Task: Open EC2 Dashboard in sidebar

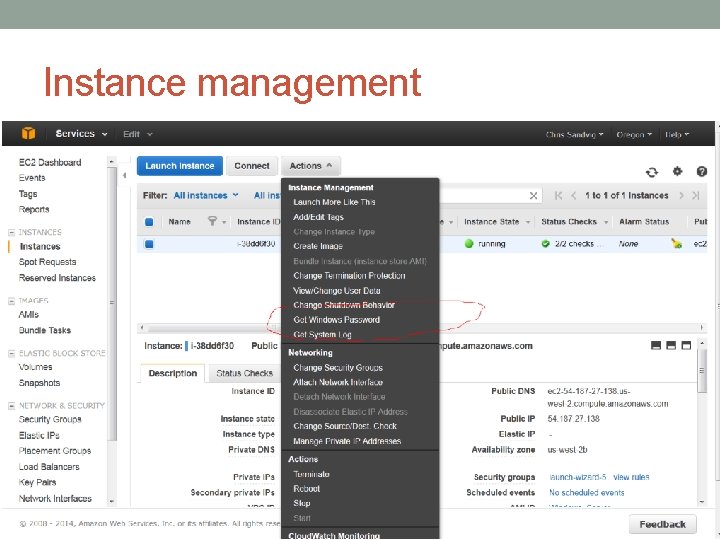Action: pyautogui.click(x=50, y=163)
